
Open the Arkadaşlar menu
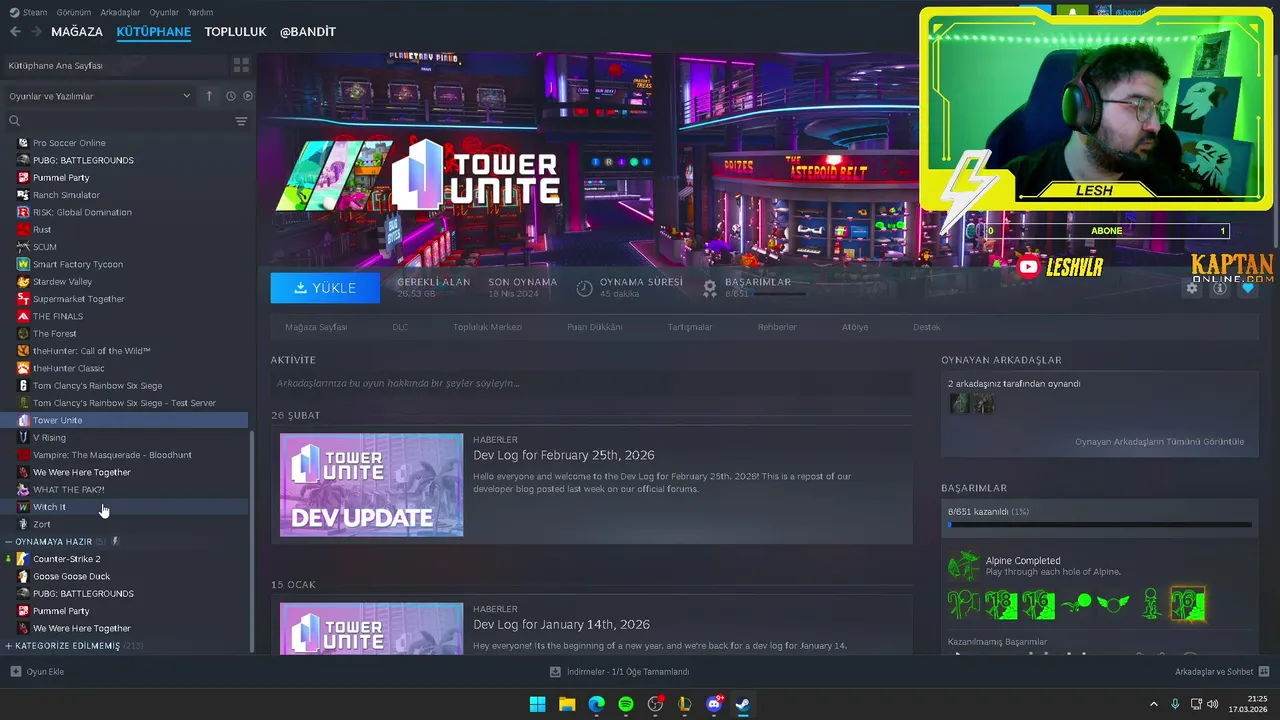coord(121,12)
